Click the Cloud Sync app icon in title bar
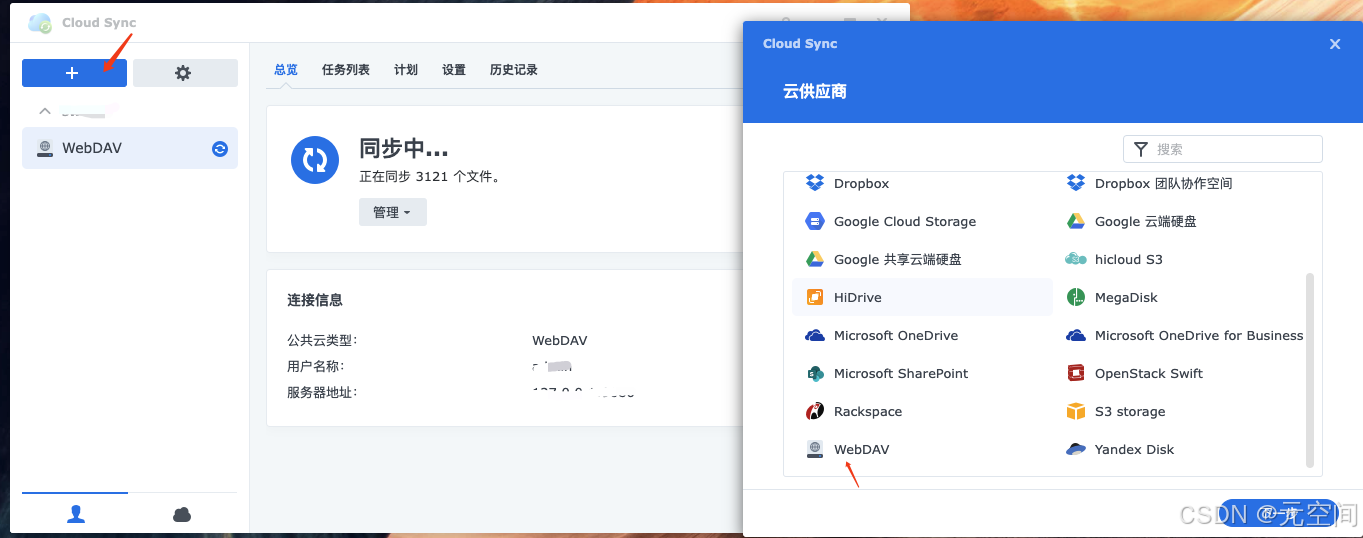This screenshot has width=1363, height=538. coord(40,22)
